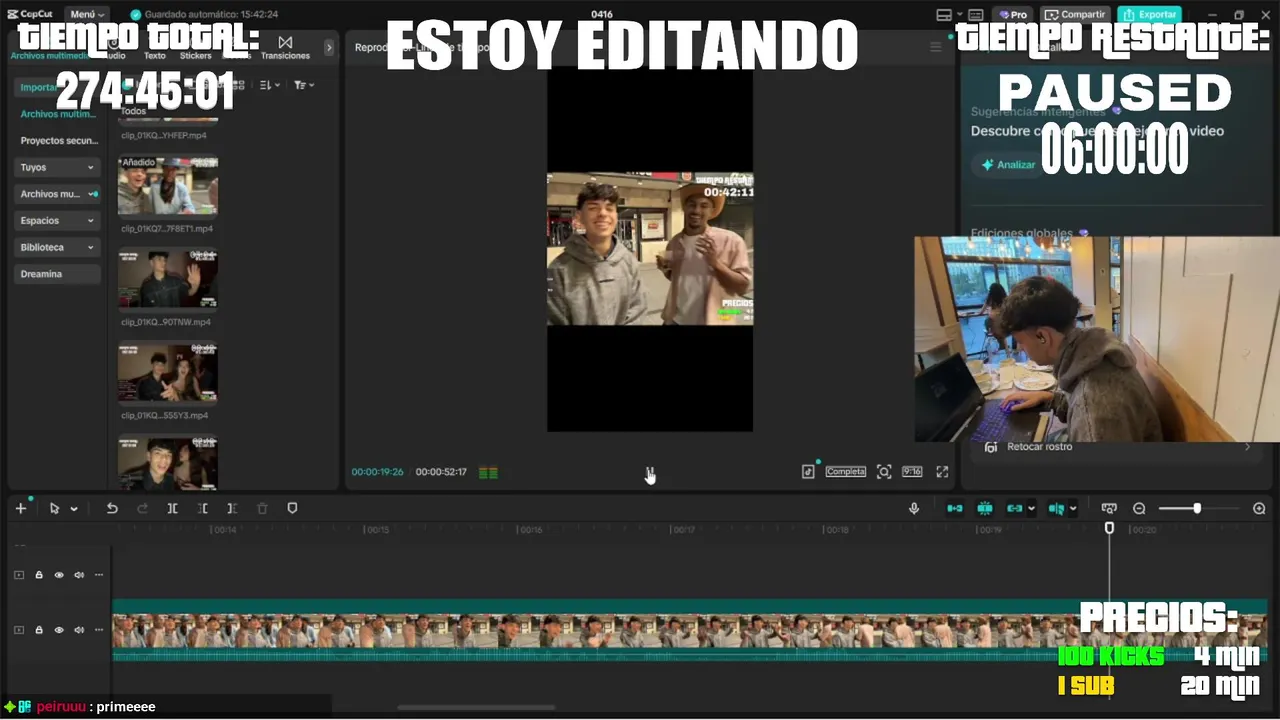Open the Menú dropdown
This screenshot has height=720, width=1280.
tap(88, 15)
